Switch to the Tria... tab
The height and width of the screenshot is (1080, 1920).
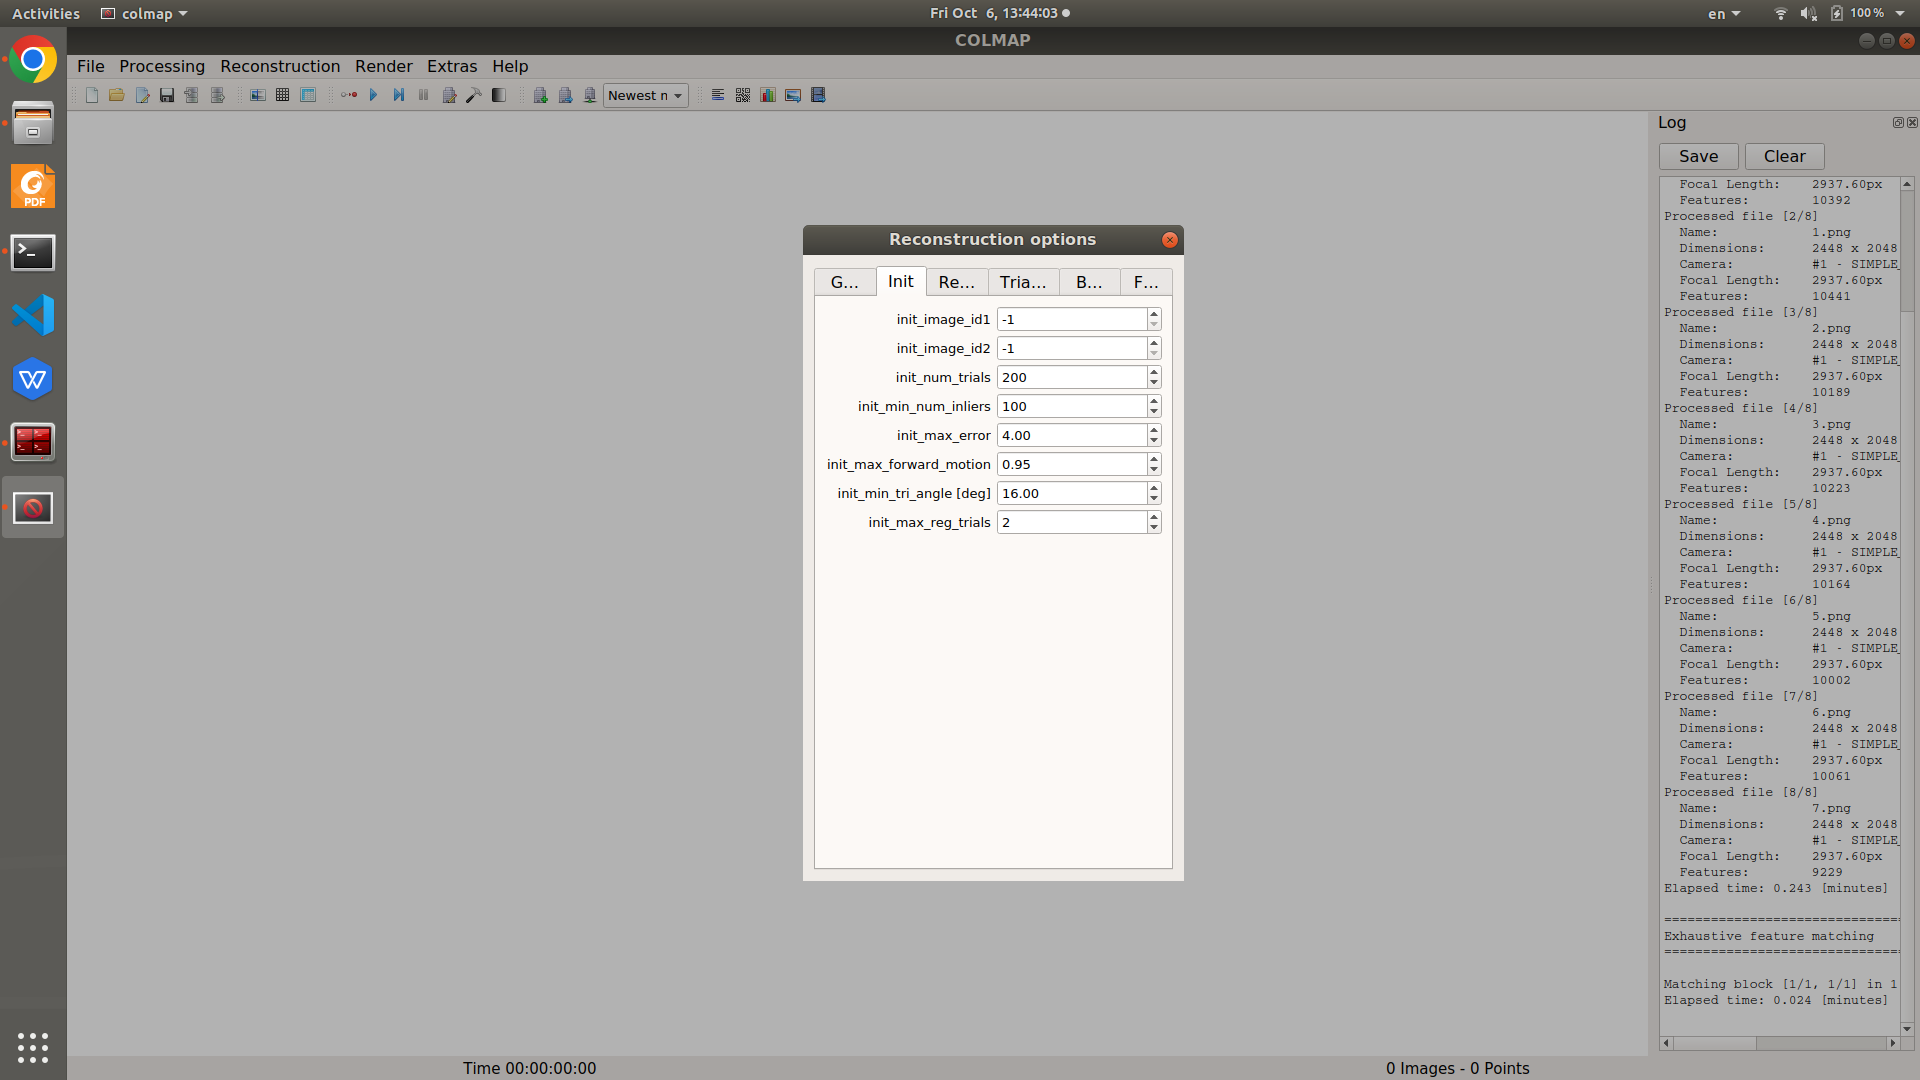pyautogui.click(x=1023, y=282)
